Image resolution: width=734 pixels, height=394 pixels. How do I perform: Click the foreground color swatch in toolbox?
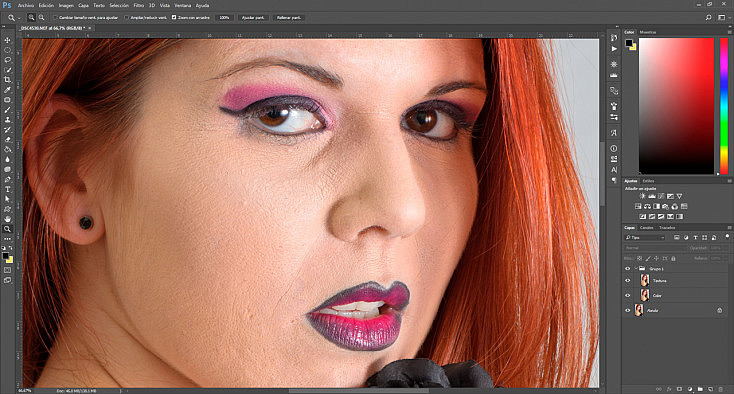pos(5,256)
